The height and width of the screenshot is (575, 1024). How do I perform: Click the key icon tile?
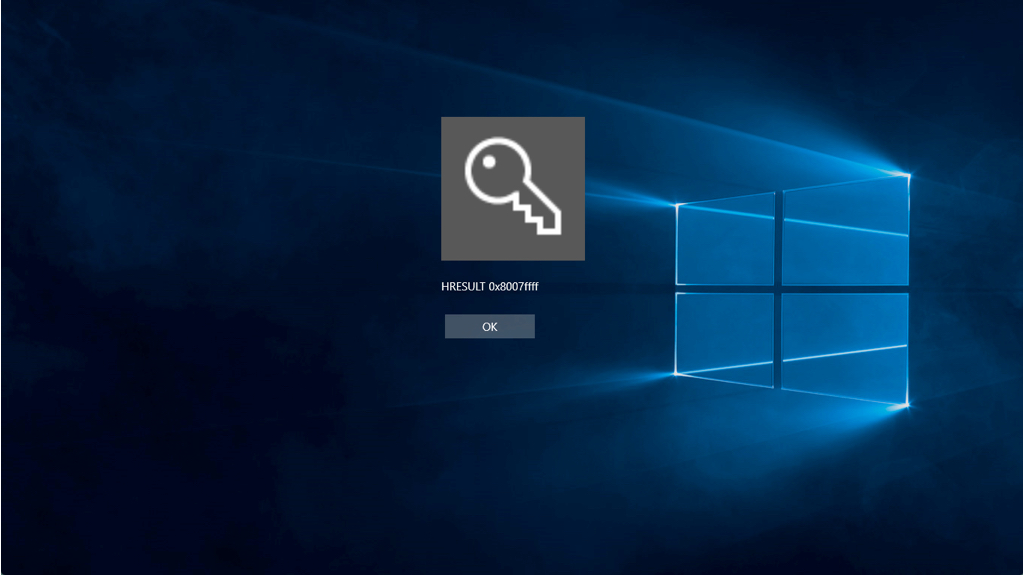pyautogui.click(x=513, y=189)
